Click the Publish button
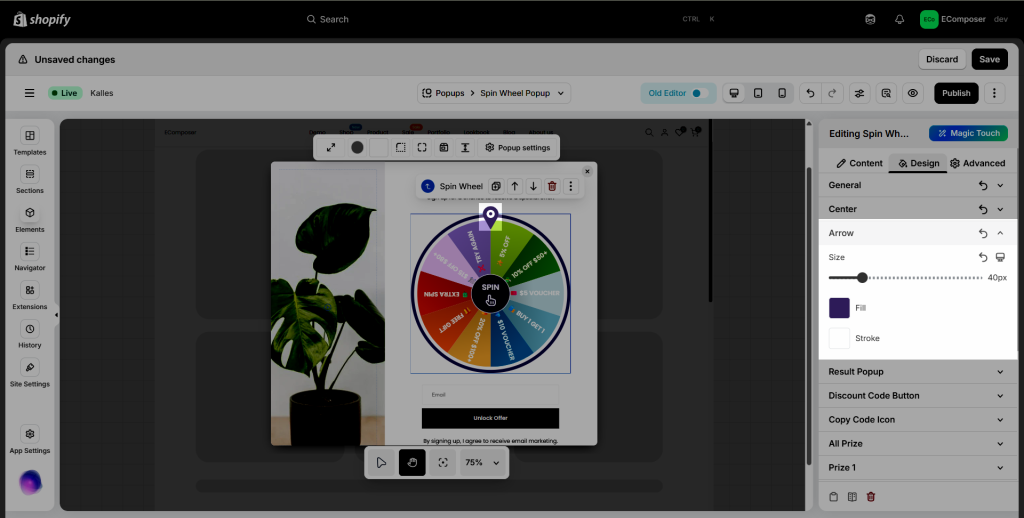Viewport: 1024px width, 518px height. pyautogui.click(x=956, y=93)
